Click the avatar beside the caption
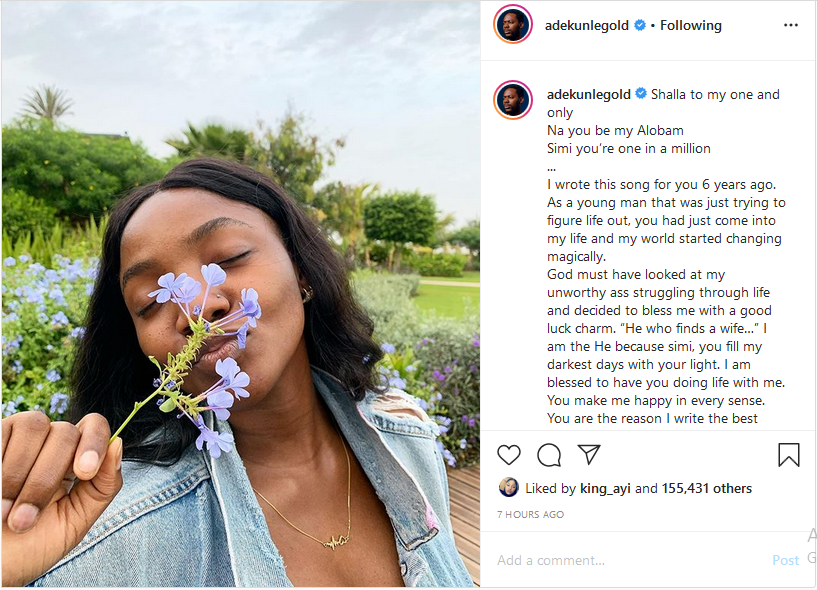The width and height of the screenshot is (817, 590). pyautogui.click(x=513, y=100)
